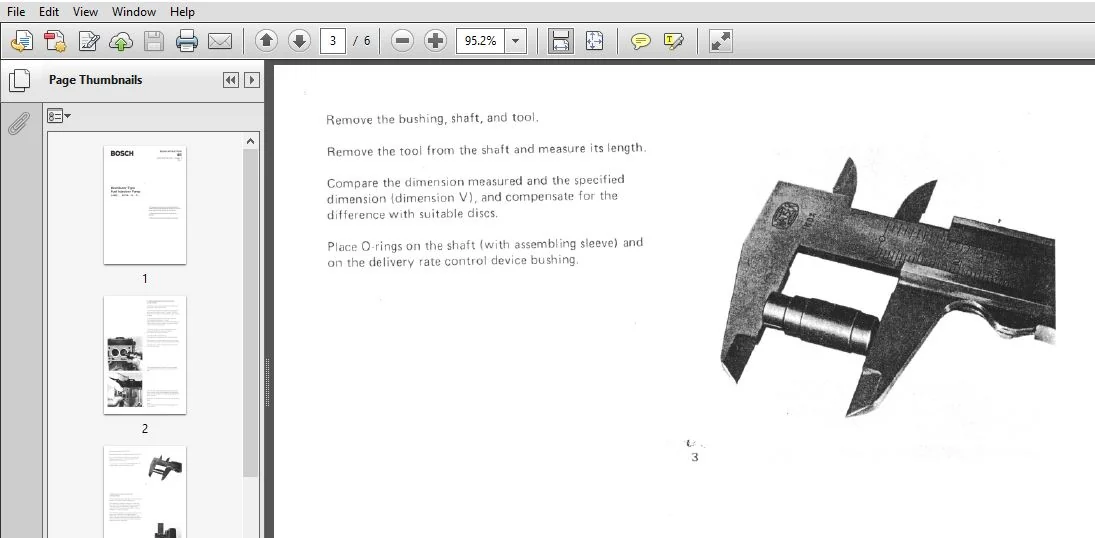
Task: Click the Zoom in plus button
Action: [x=436, y=41]
